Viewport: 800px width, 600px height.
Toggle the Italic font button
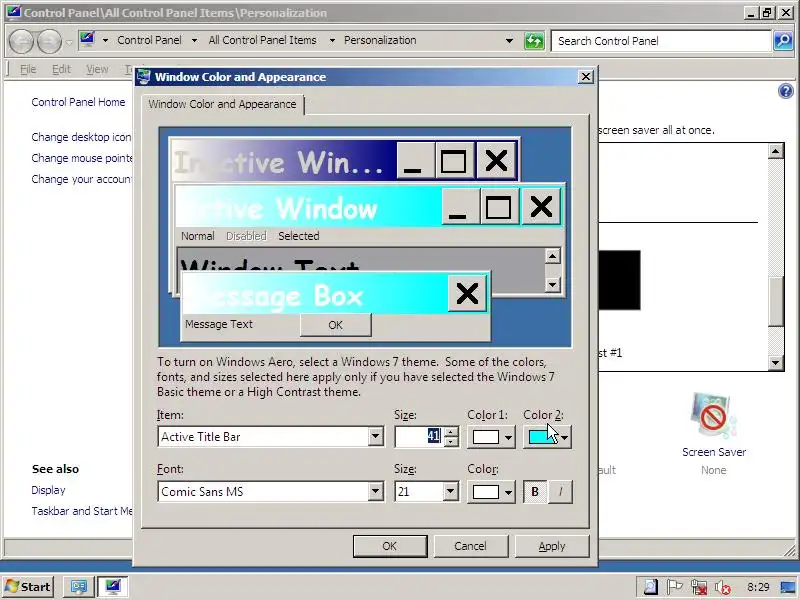coord(560,492)
